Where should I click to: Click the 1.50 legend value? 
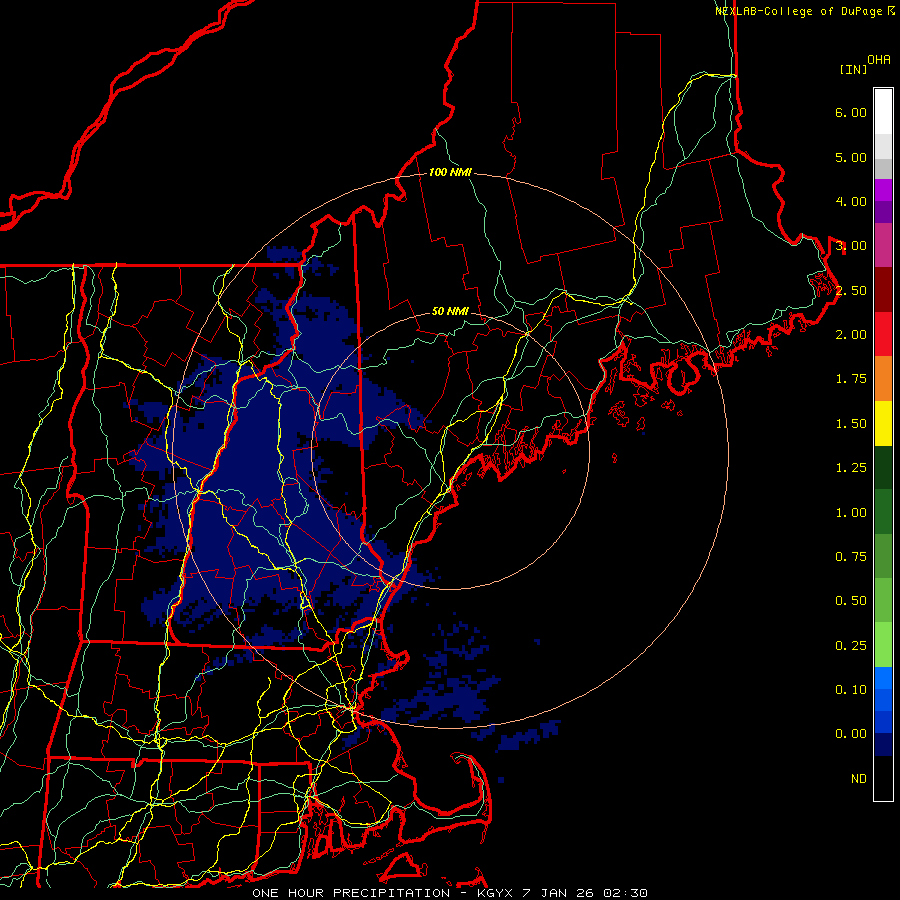(x=851, y=424)
